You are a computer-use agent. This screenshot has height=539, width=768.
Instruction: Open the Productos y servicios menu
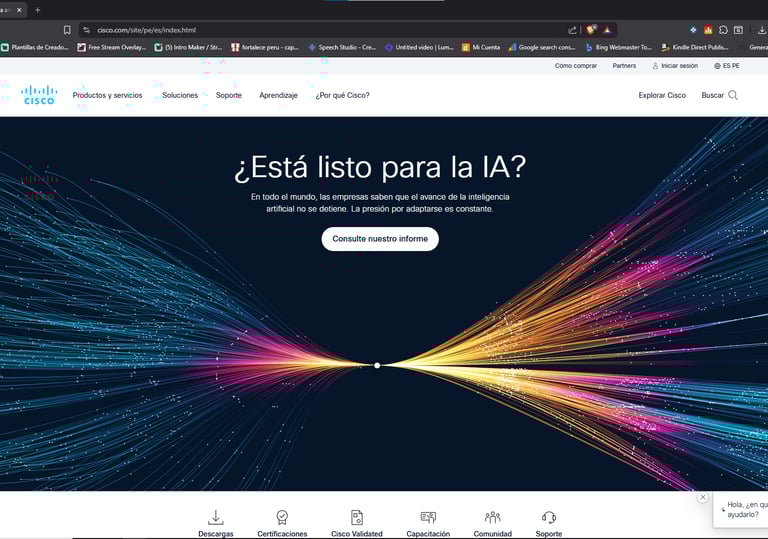tap(107, 95)
